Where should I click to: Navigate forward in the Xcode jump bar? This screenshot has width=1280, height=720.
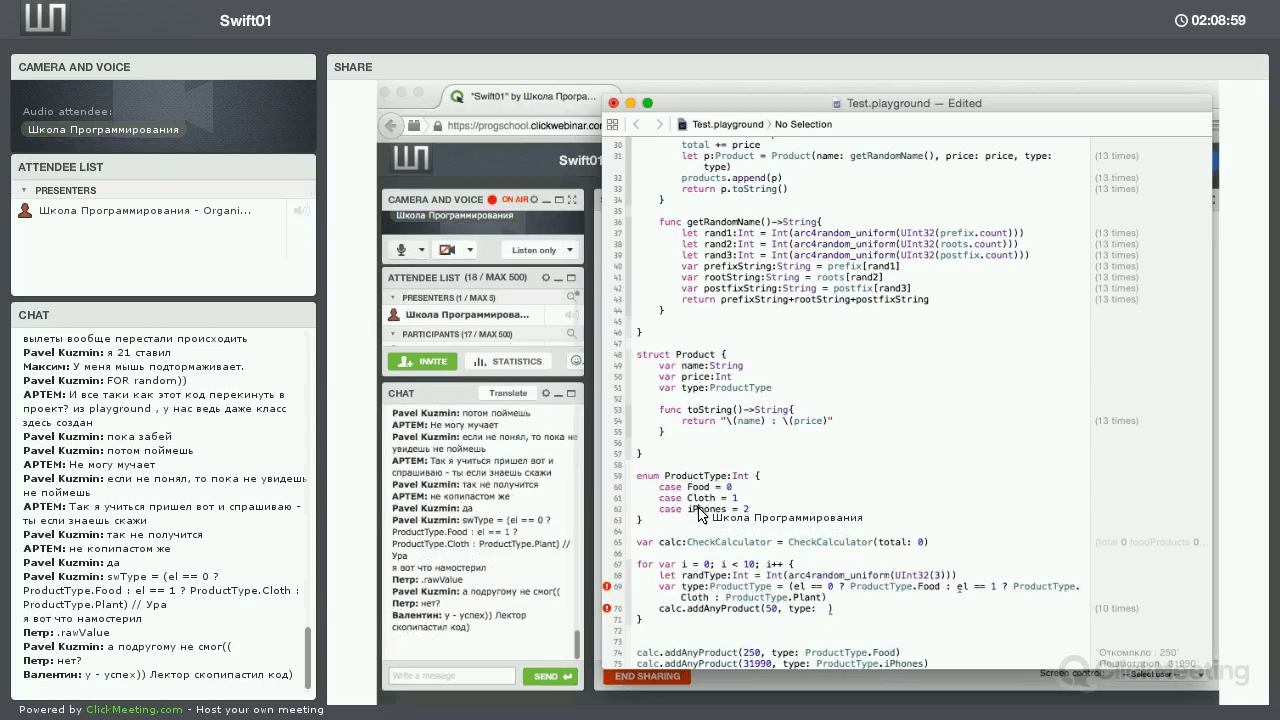tap(659, 125)
